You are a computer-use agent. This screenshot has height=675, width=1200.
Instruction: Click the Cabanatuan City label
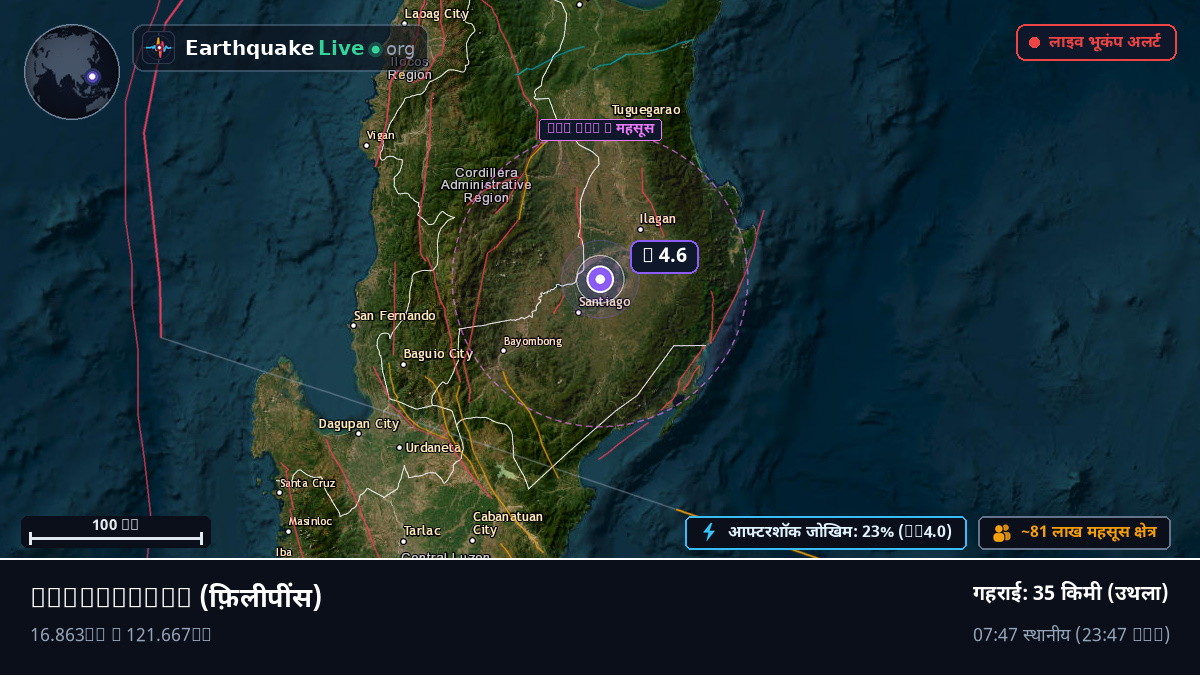[x=508, y=523]
